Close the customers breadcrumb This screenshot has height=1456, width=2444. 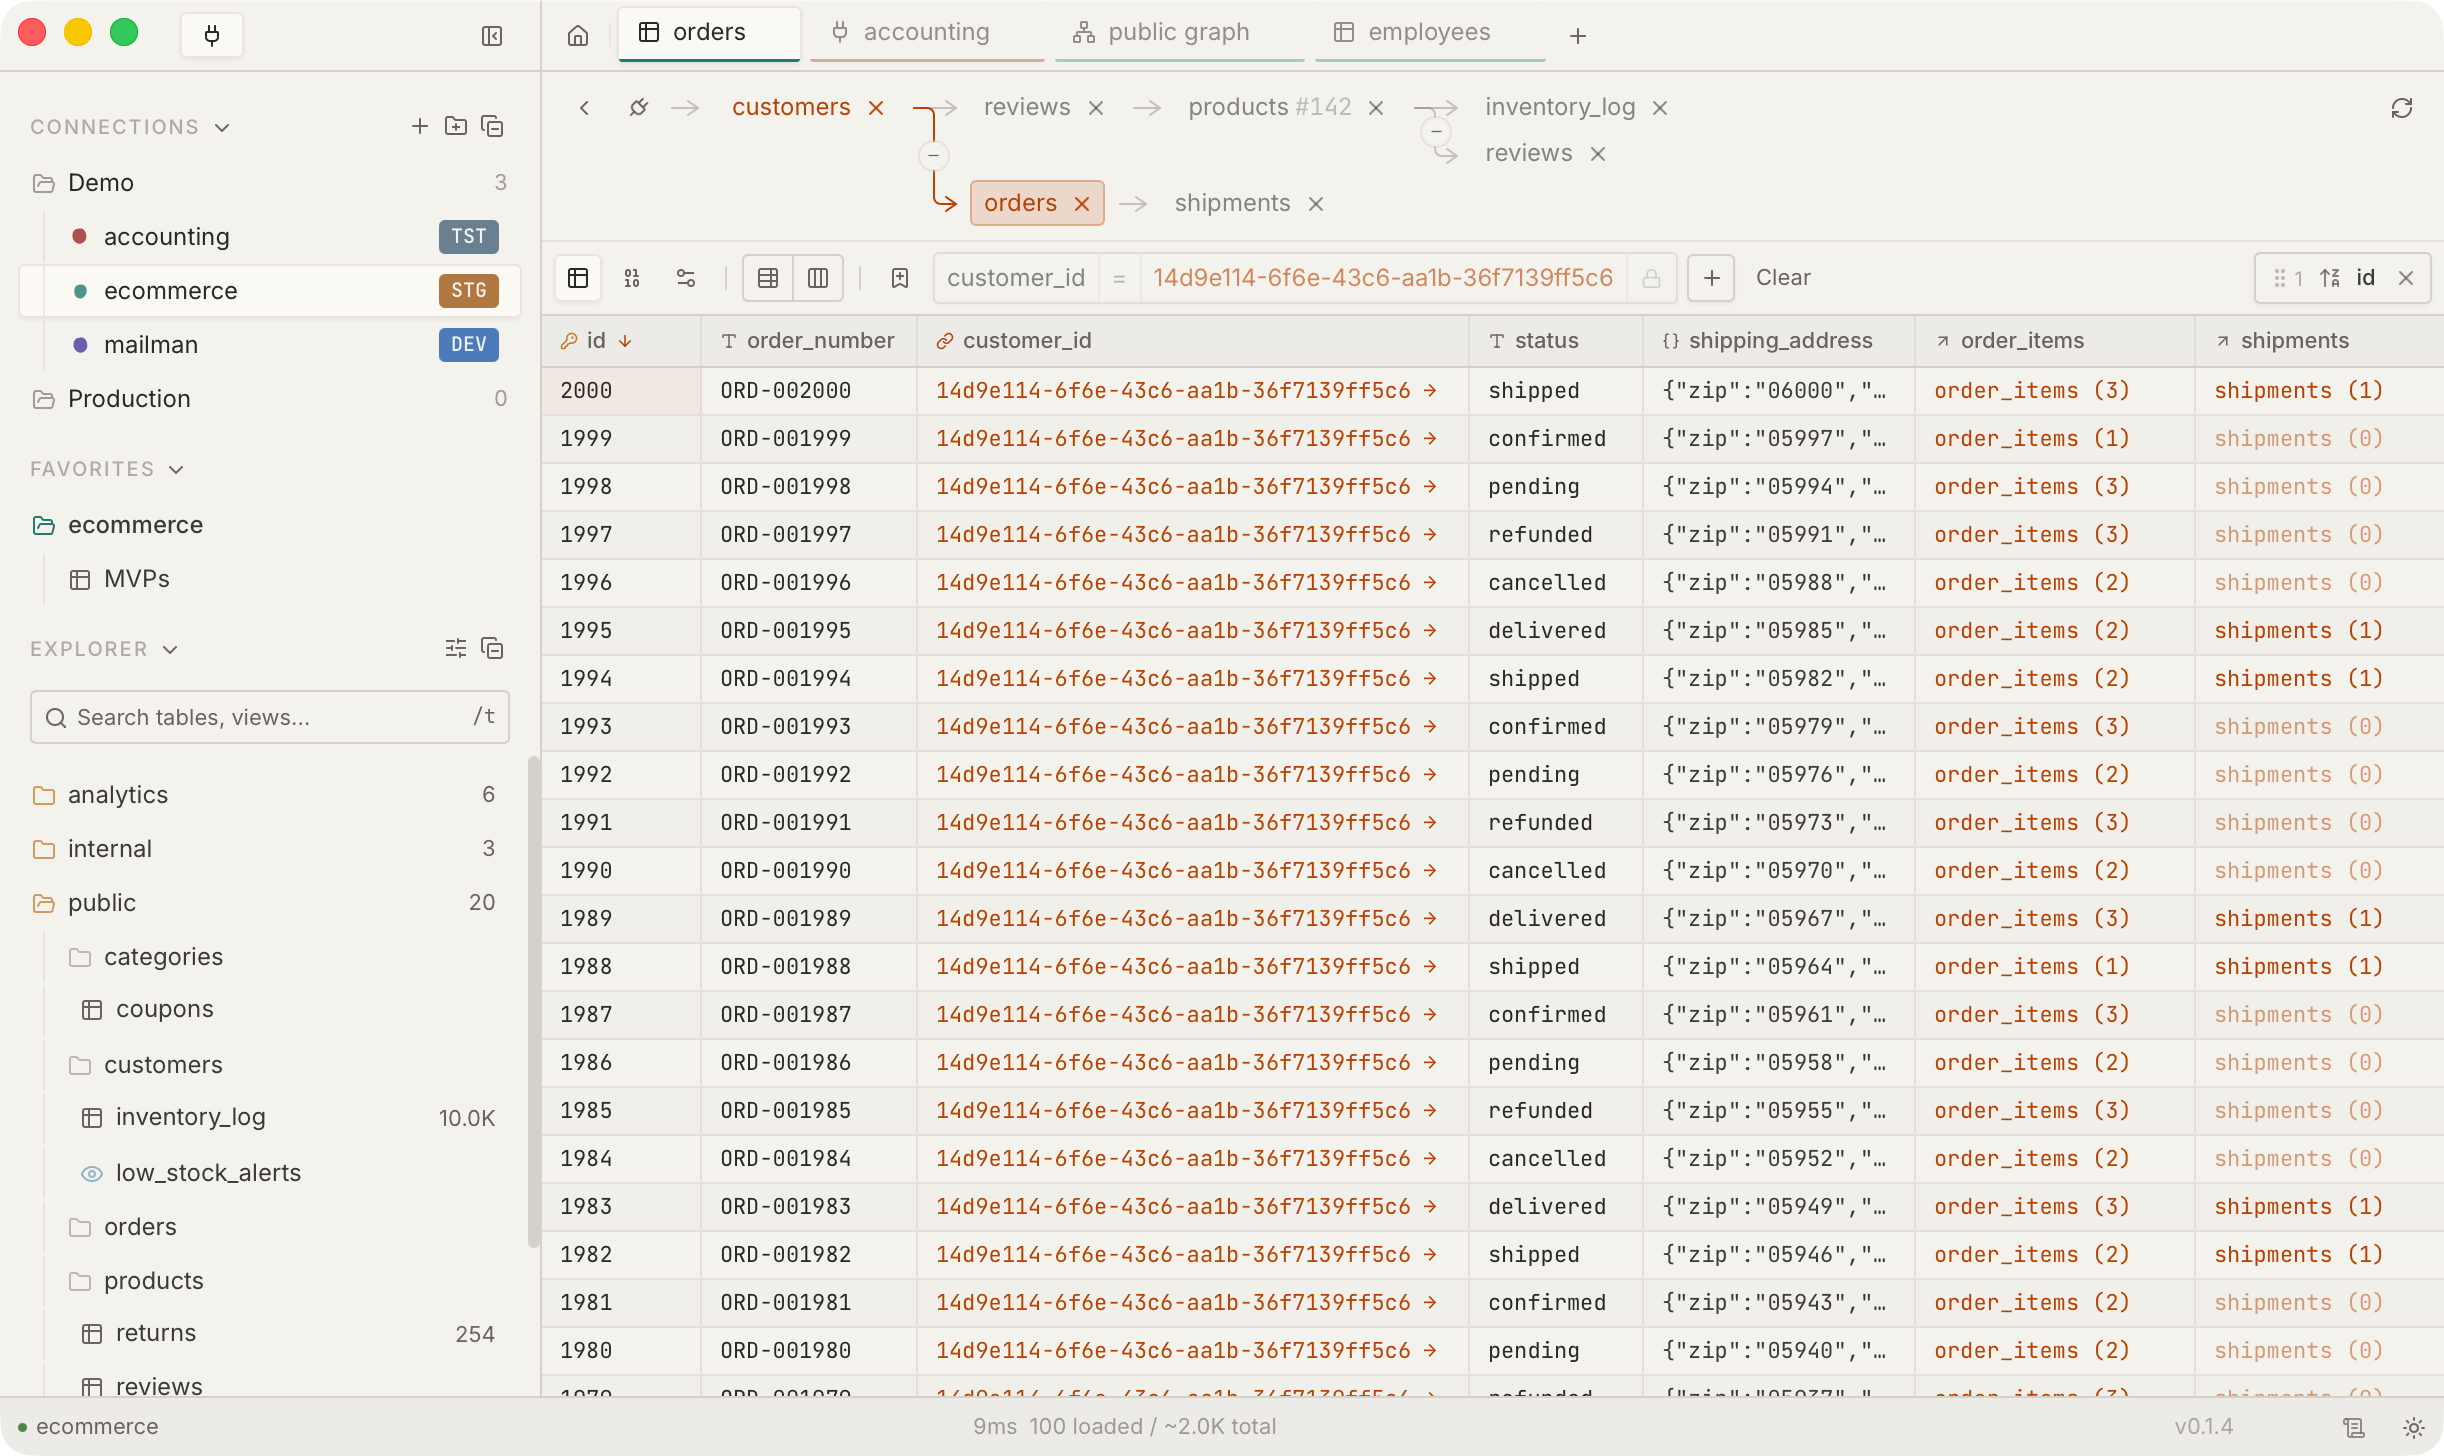[x=876, y=107]
